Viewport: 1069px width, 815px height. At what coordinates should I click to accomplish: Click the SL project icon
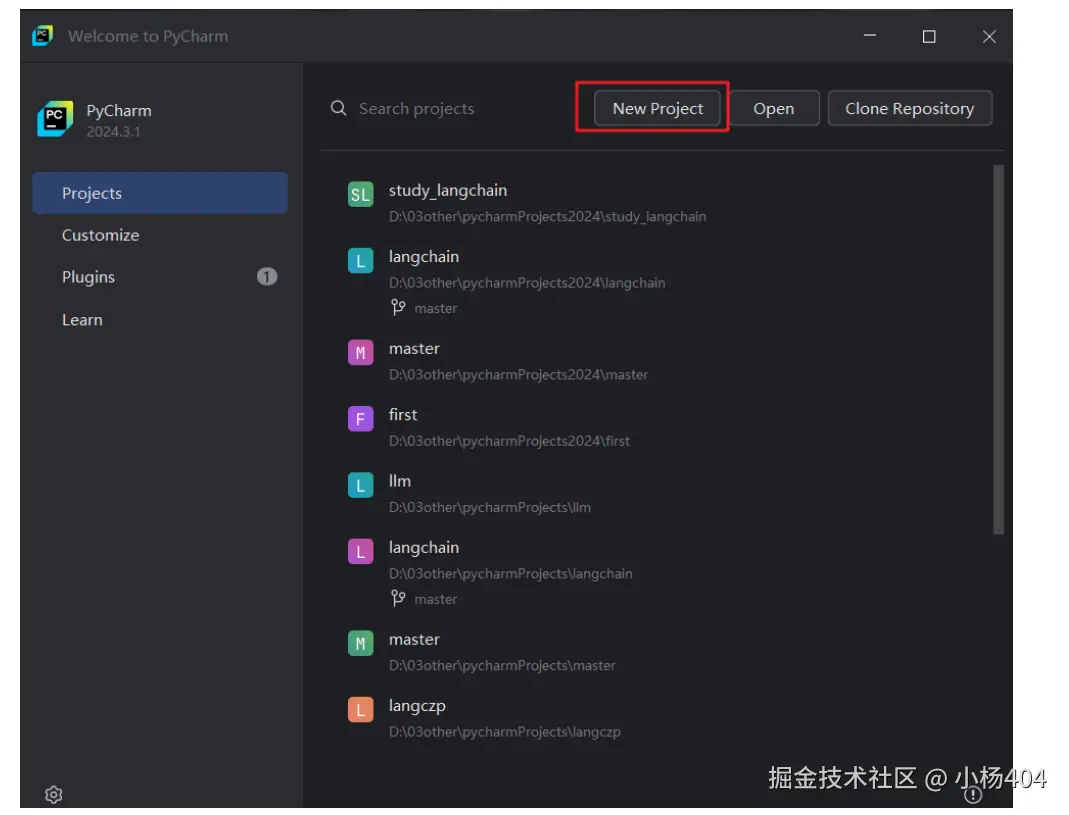[x=361, y=194]
